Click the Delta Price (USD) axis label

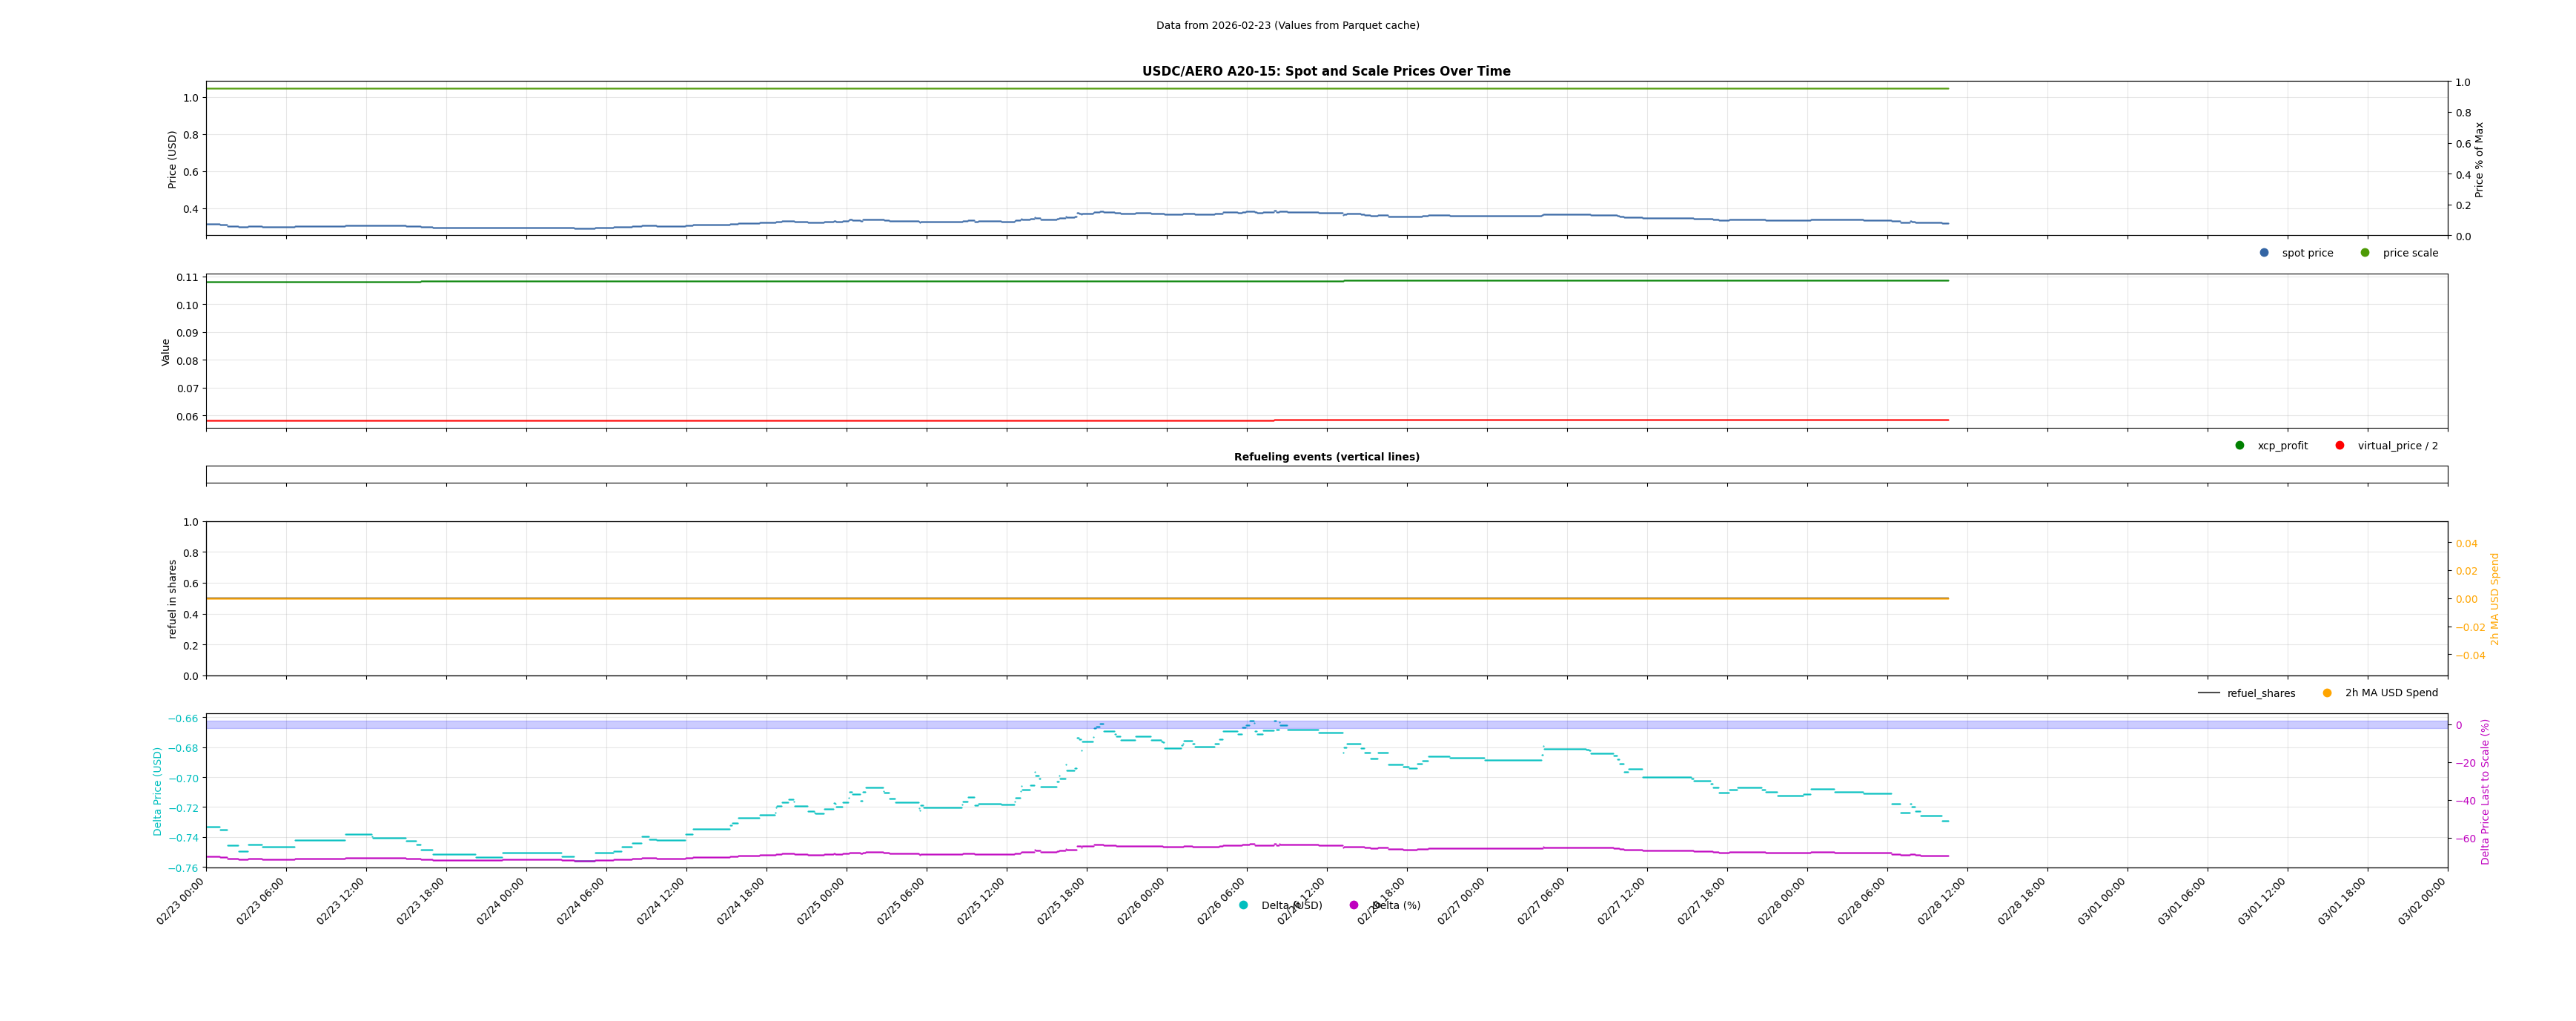[x=157, y=791]
